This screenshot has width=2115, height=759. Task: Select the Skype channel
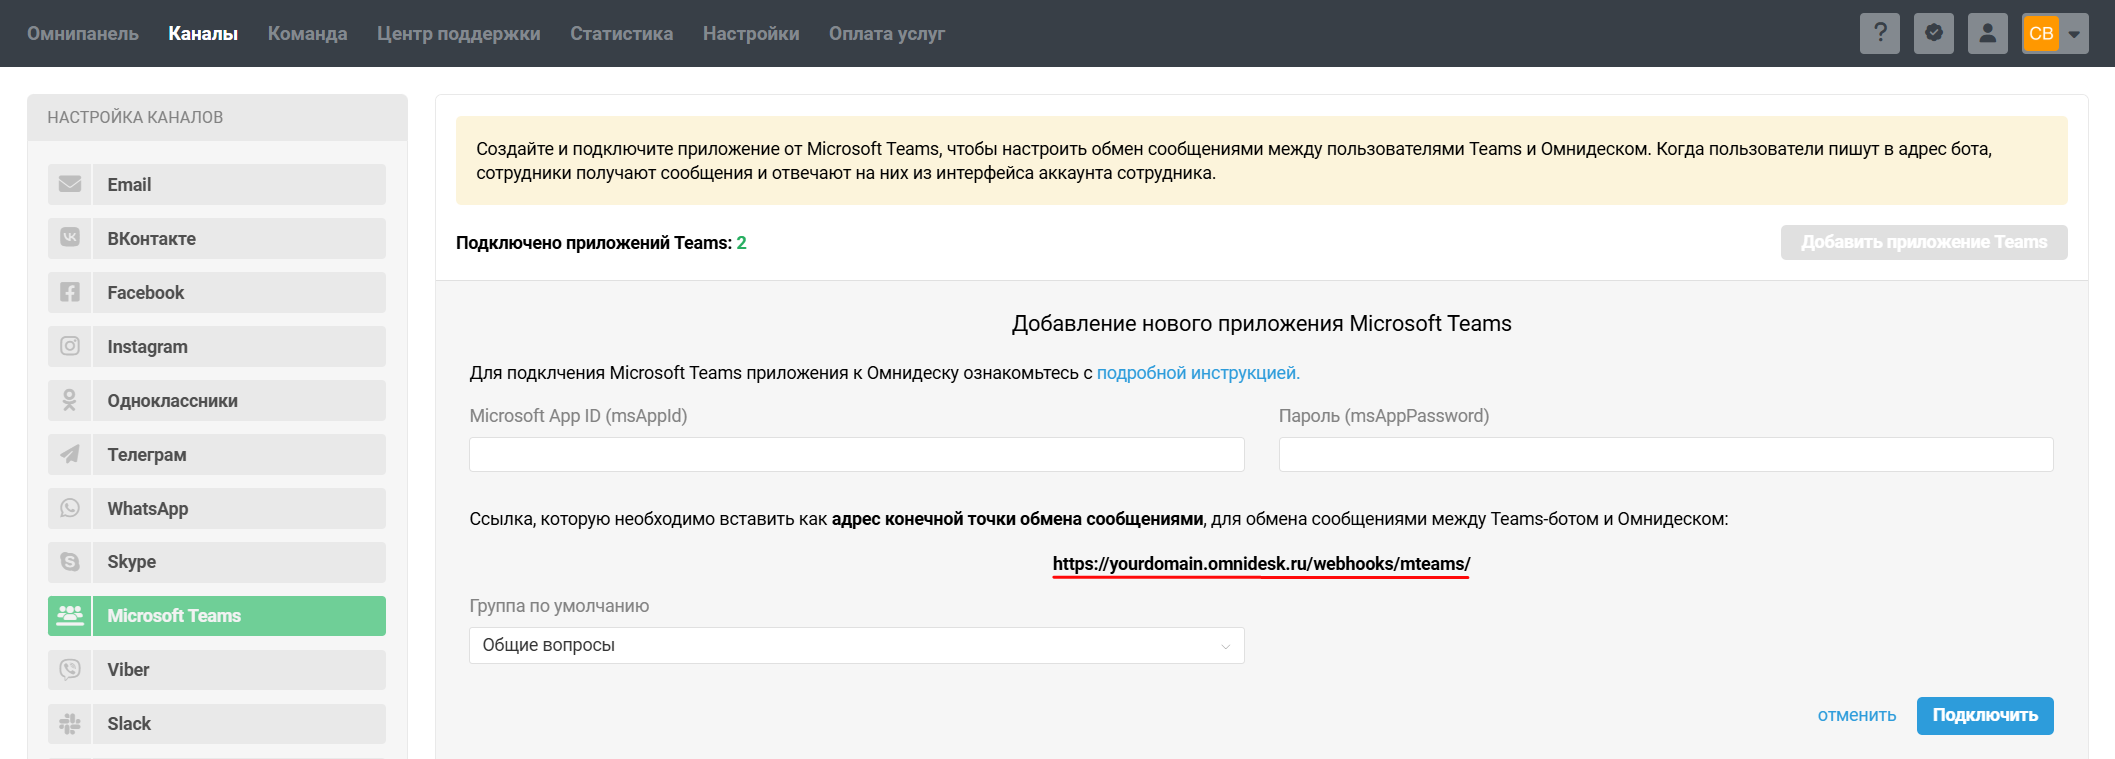click(217, 562)
